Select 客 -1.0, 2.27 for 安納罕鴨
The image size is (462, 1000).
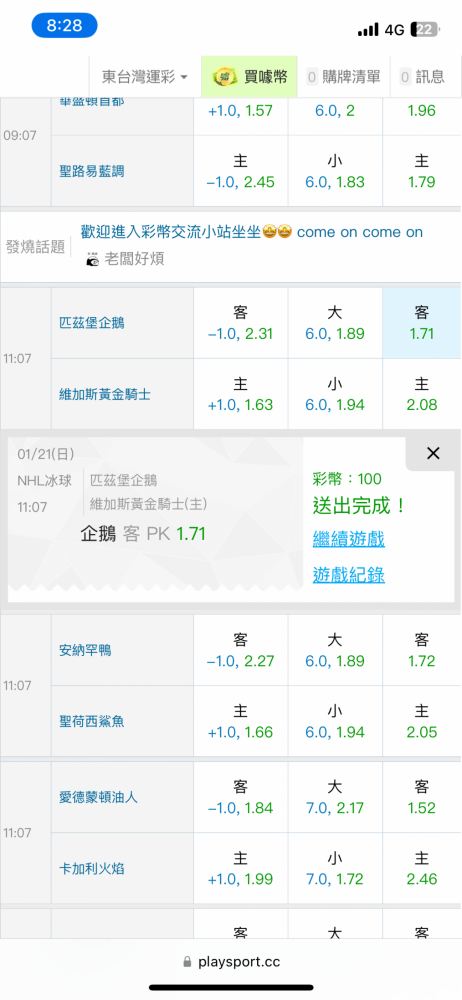[241, 650]
